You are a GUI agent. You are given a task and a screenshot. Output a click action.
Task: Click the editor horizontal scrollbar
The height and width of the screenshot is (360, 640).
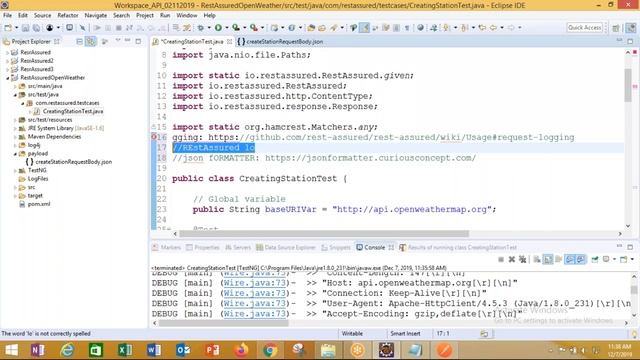[x=398, y=234]
